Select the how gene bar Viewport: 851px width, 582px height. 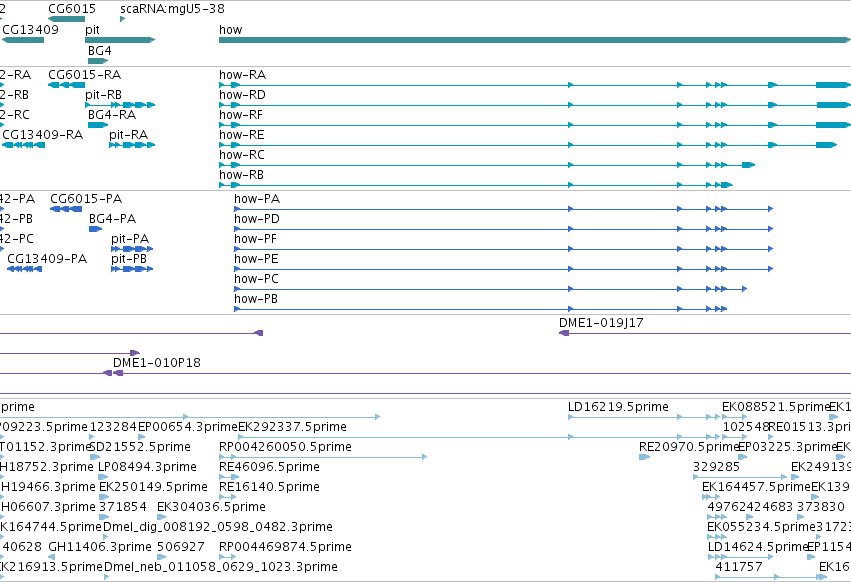coord(535,40)
